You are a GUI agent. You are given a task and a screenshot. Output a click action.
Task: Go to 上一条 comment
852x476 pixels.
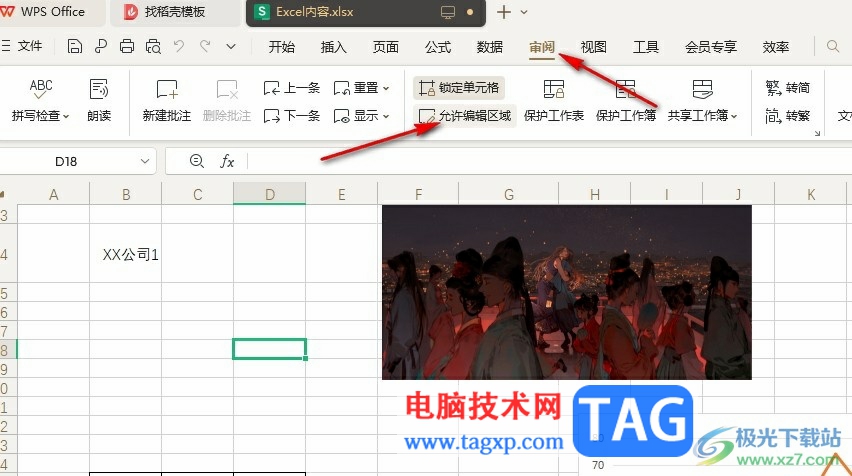tap(292, 88)
